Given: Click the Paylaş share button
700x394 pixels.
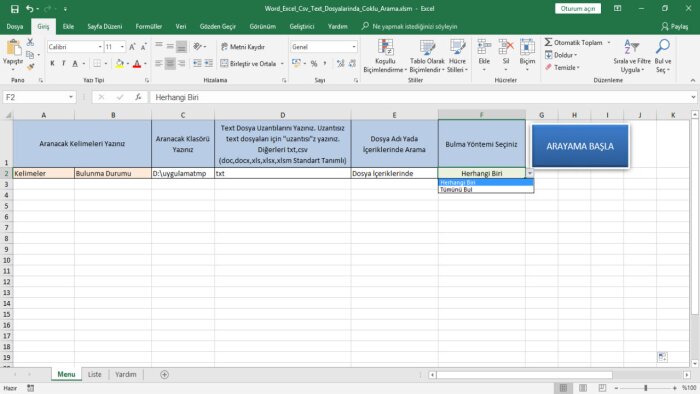Looking at the screenshot, I should 675,26.
